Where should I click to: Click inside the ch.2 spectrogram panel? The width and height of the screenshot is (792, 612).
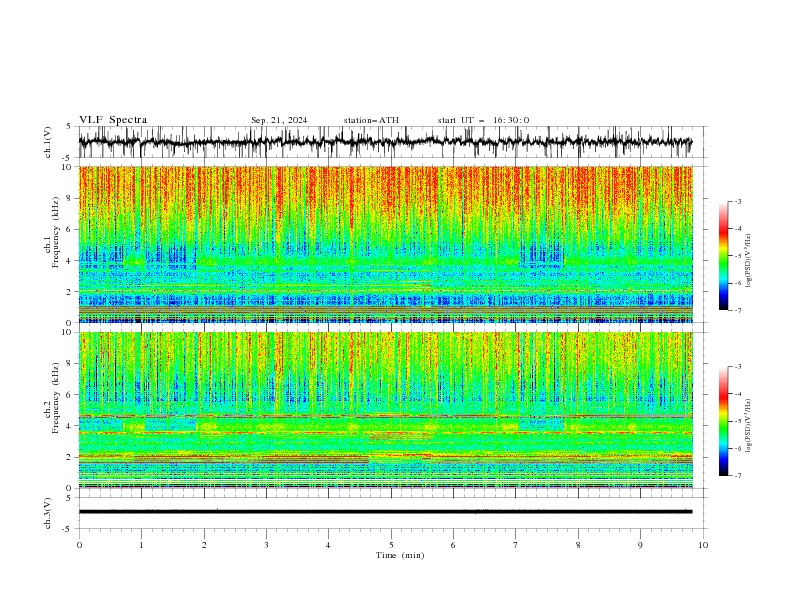pyautogui.click(x=386, y=410)
